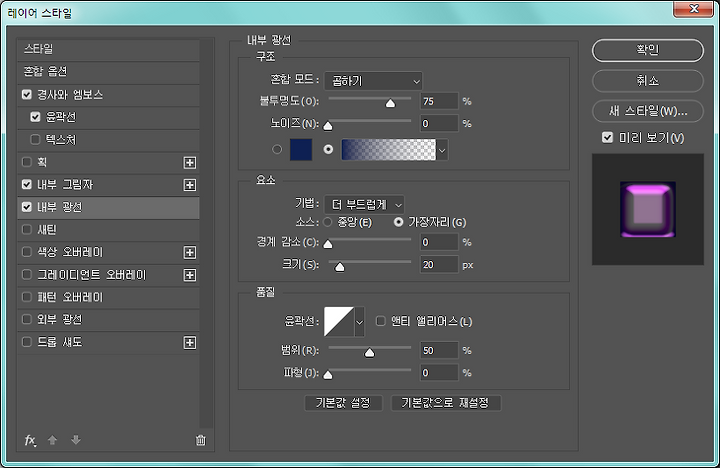Click the 파형 value field

click(439, 372)
